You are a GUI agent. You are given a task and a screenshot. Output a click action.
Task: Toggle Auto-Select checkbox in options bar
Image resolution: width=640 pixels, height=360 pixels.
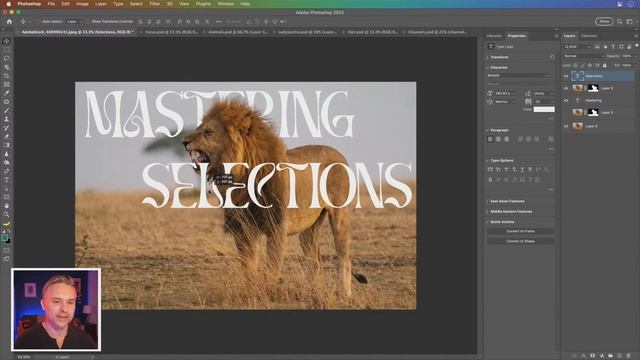[39, 22]
